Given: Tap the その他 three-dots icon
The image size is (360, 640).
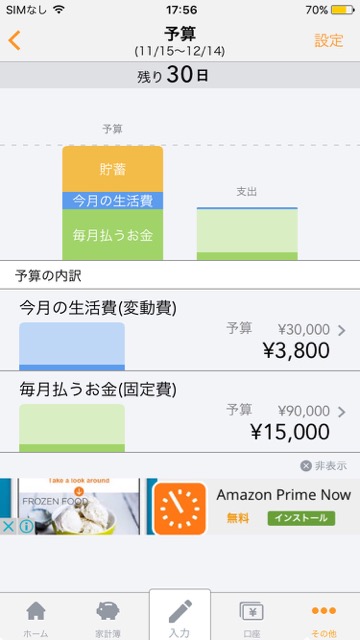Looking at the screenshot, I should pos(324,611).
